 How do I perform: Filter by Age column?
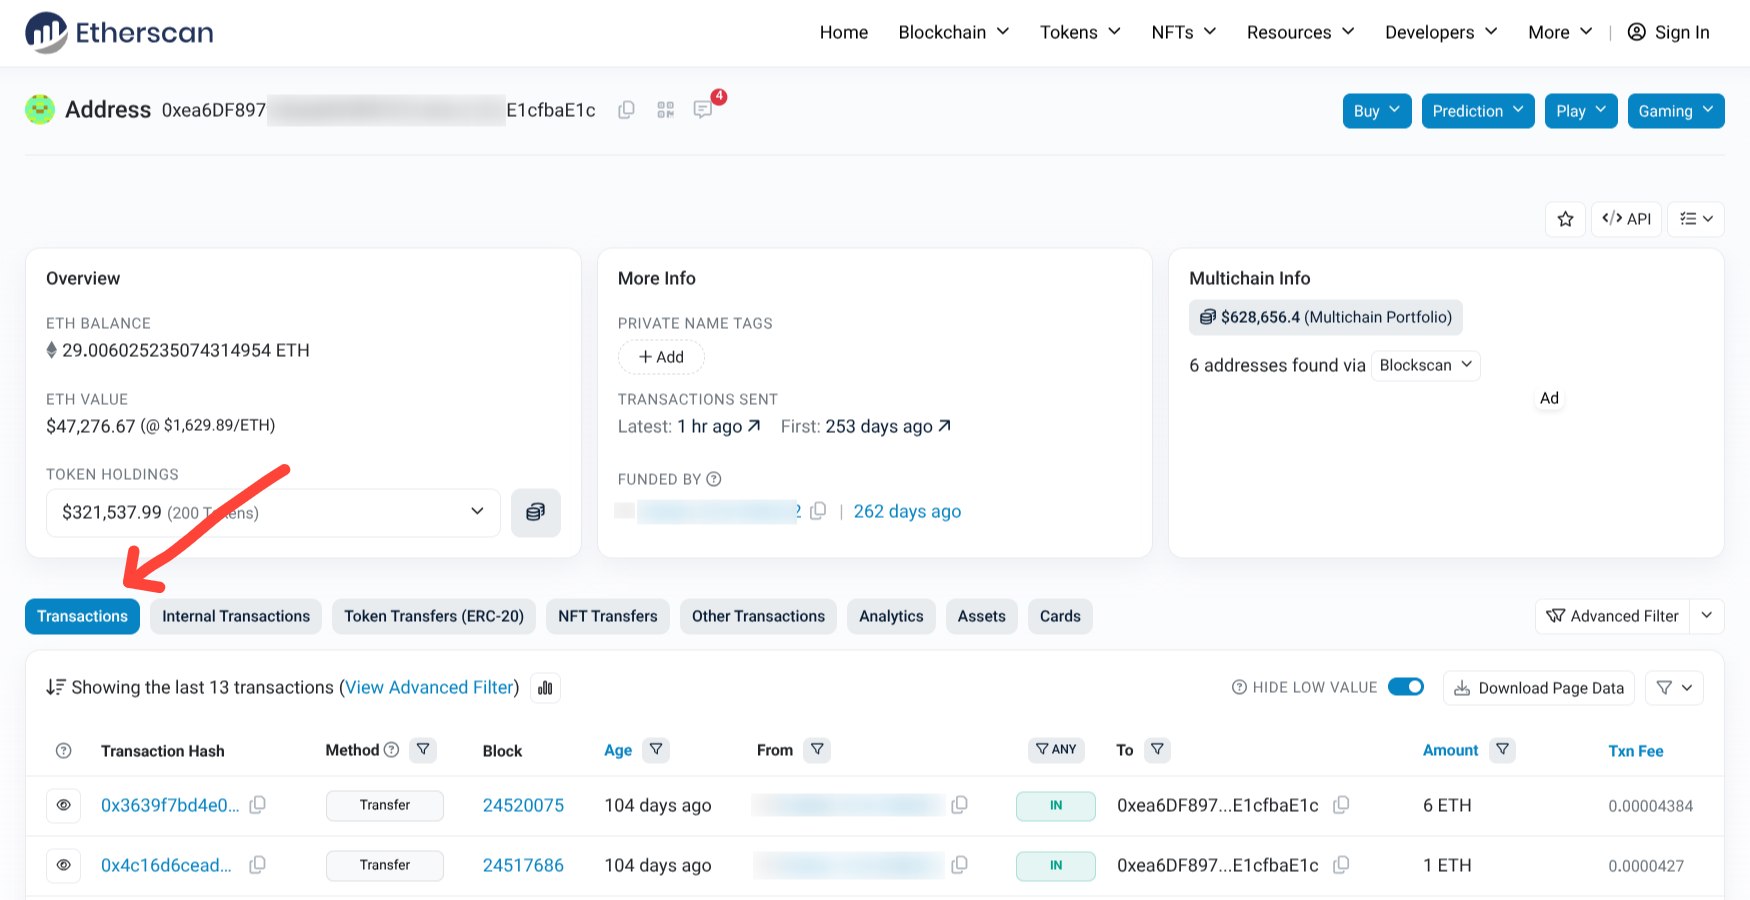click(656, 750)
